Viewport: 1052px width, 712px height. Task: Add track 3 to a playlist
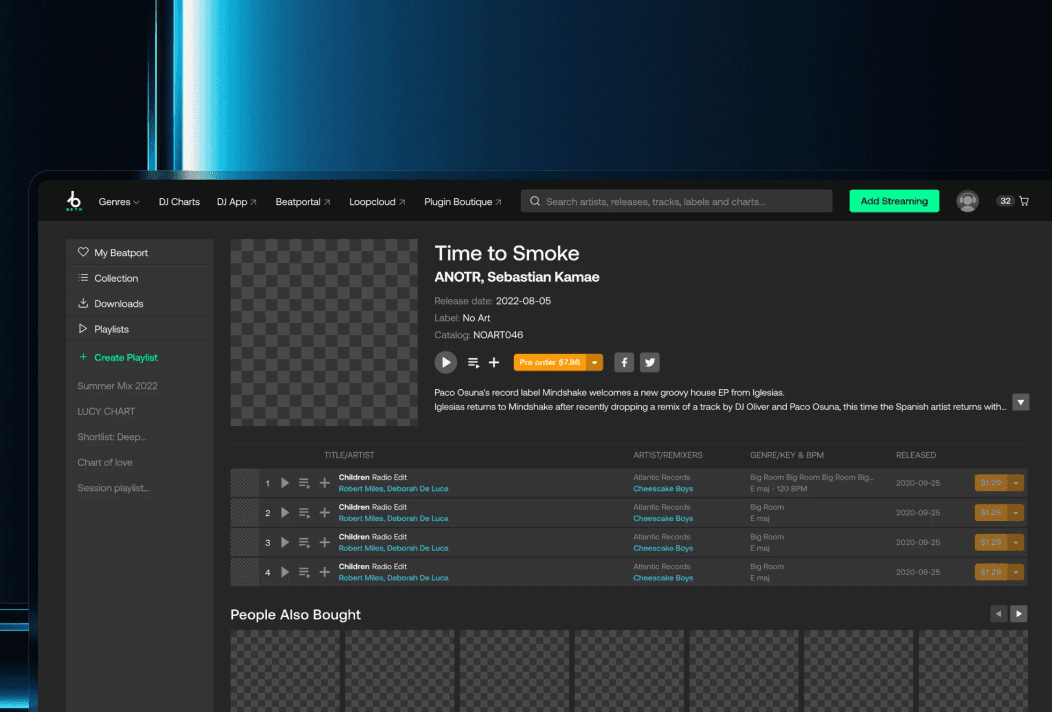pos(325,542)
